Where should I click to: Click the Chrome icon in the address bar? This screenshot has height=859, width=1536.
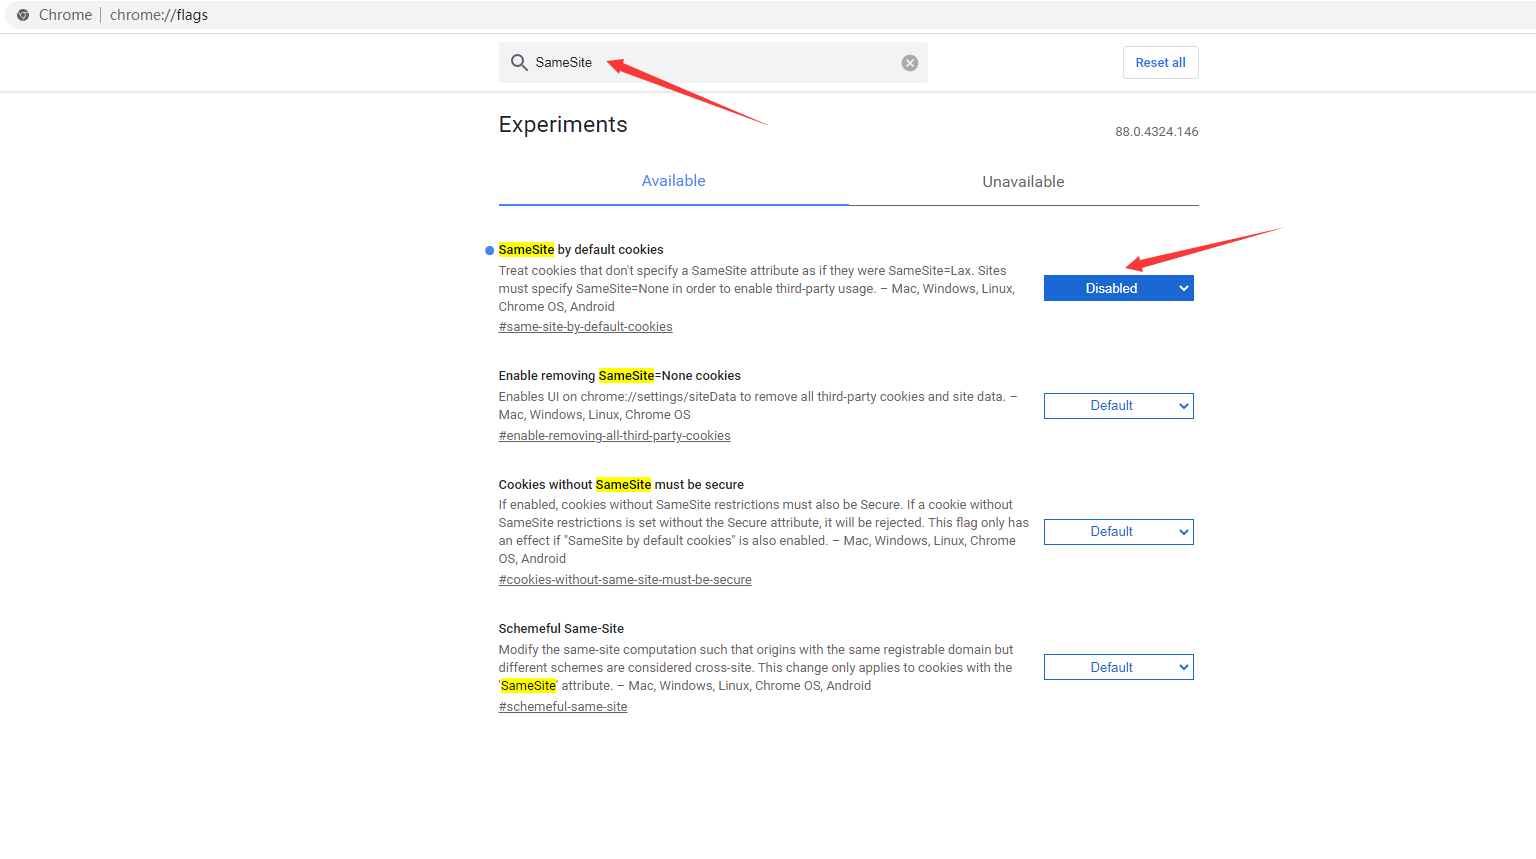pyautogui.click(x=23, y=15)
